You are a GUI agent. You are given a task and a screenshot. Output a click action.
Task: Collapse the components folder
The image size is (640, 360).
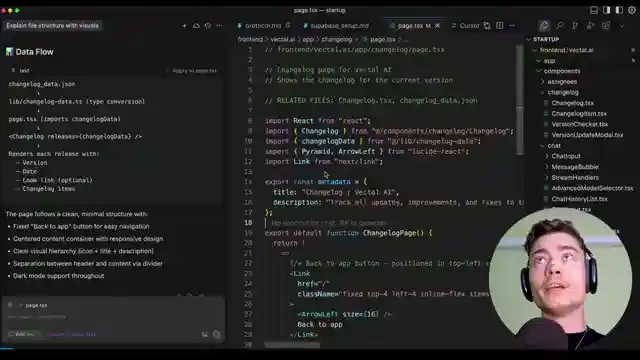(x=539, y=71)
